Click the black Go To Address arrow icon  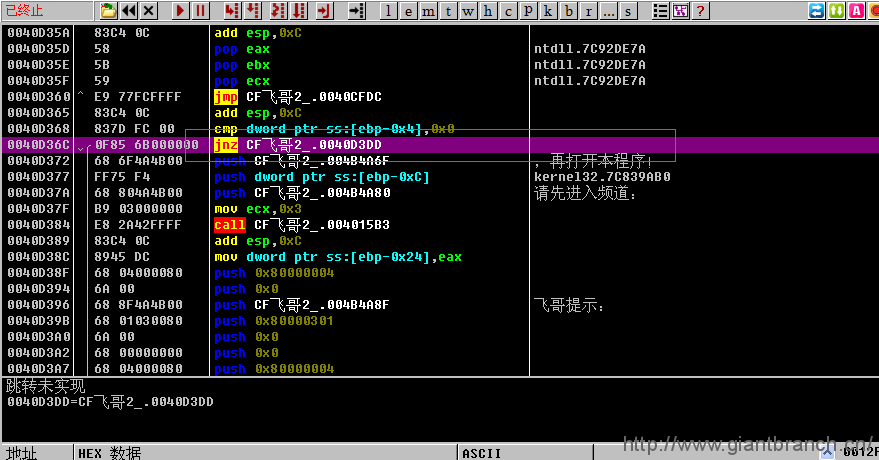pos(356,11)
